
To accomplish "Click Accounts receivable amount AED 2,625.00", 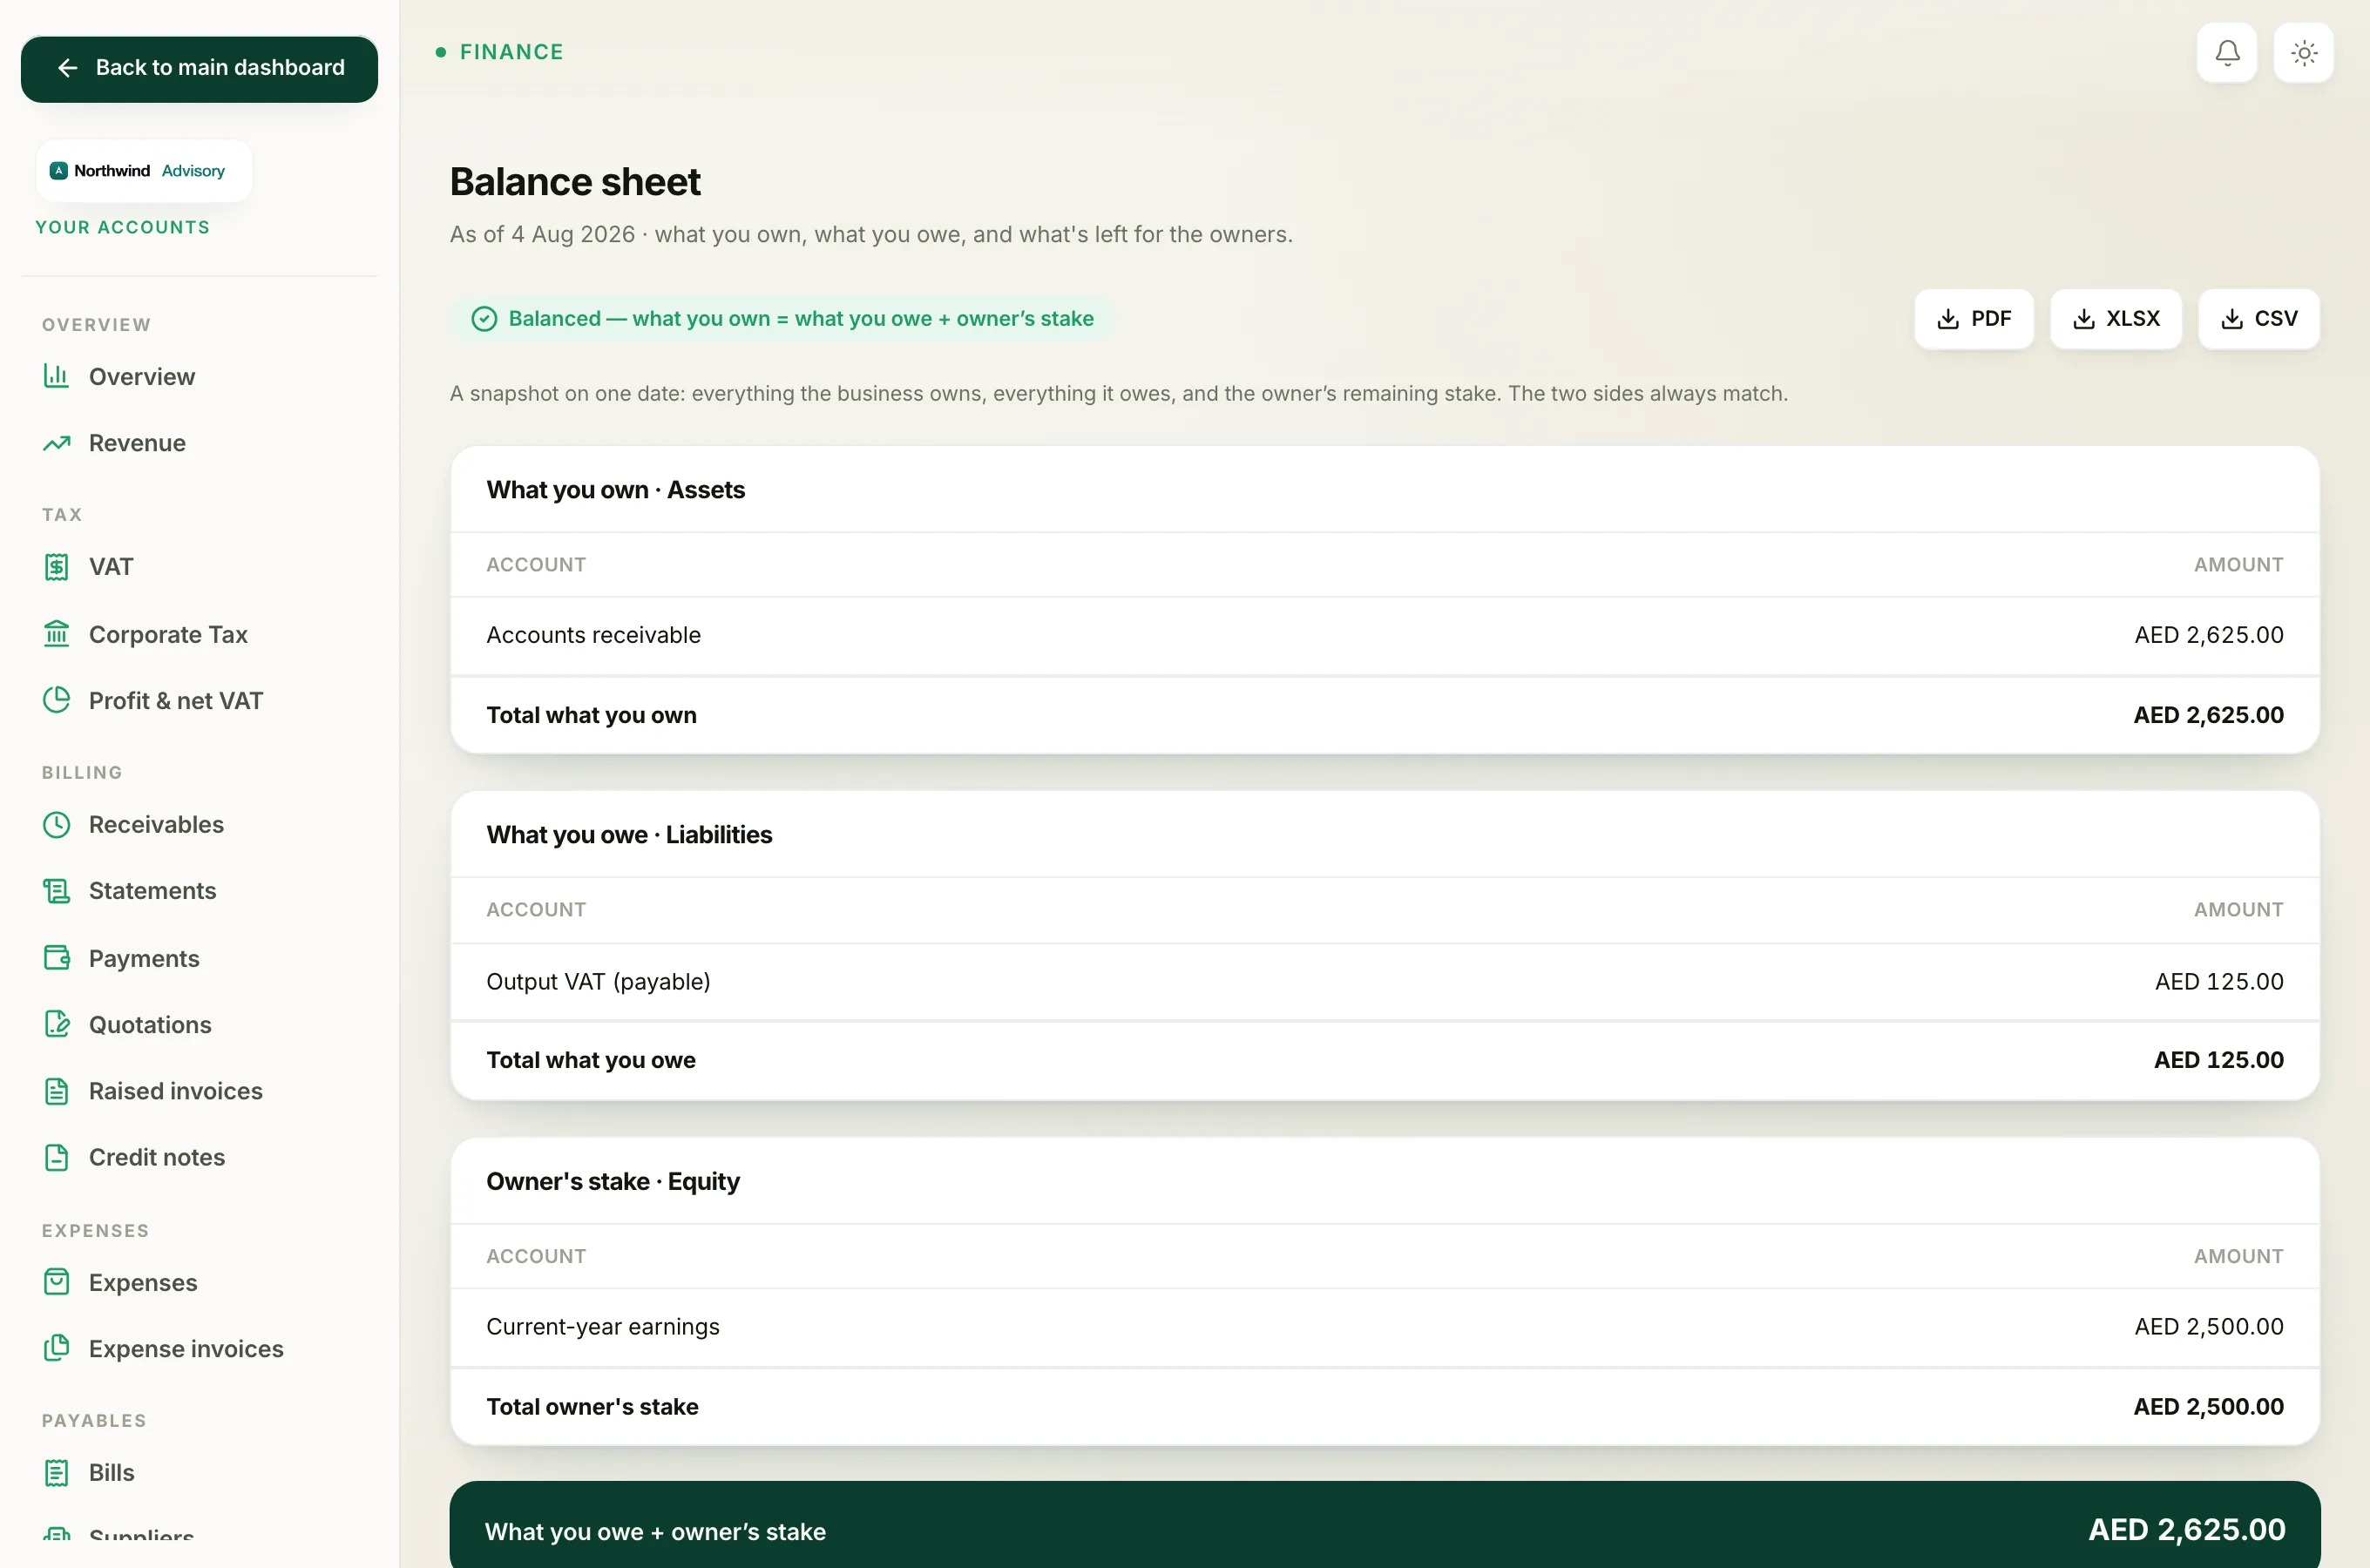I will point(2208,635).
